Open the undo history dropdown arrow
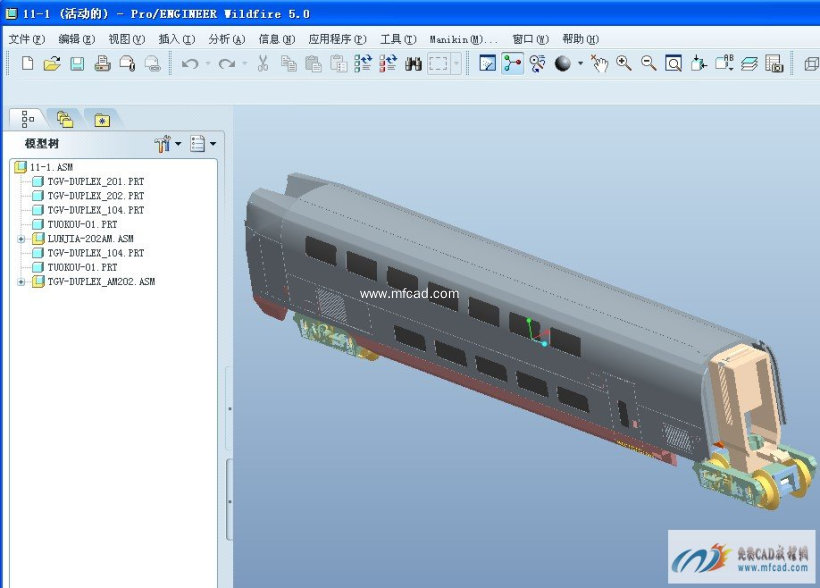 pyautogui.click(x=208, y=64)
